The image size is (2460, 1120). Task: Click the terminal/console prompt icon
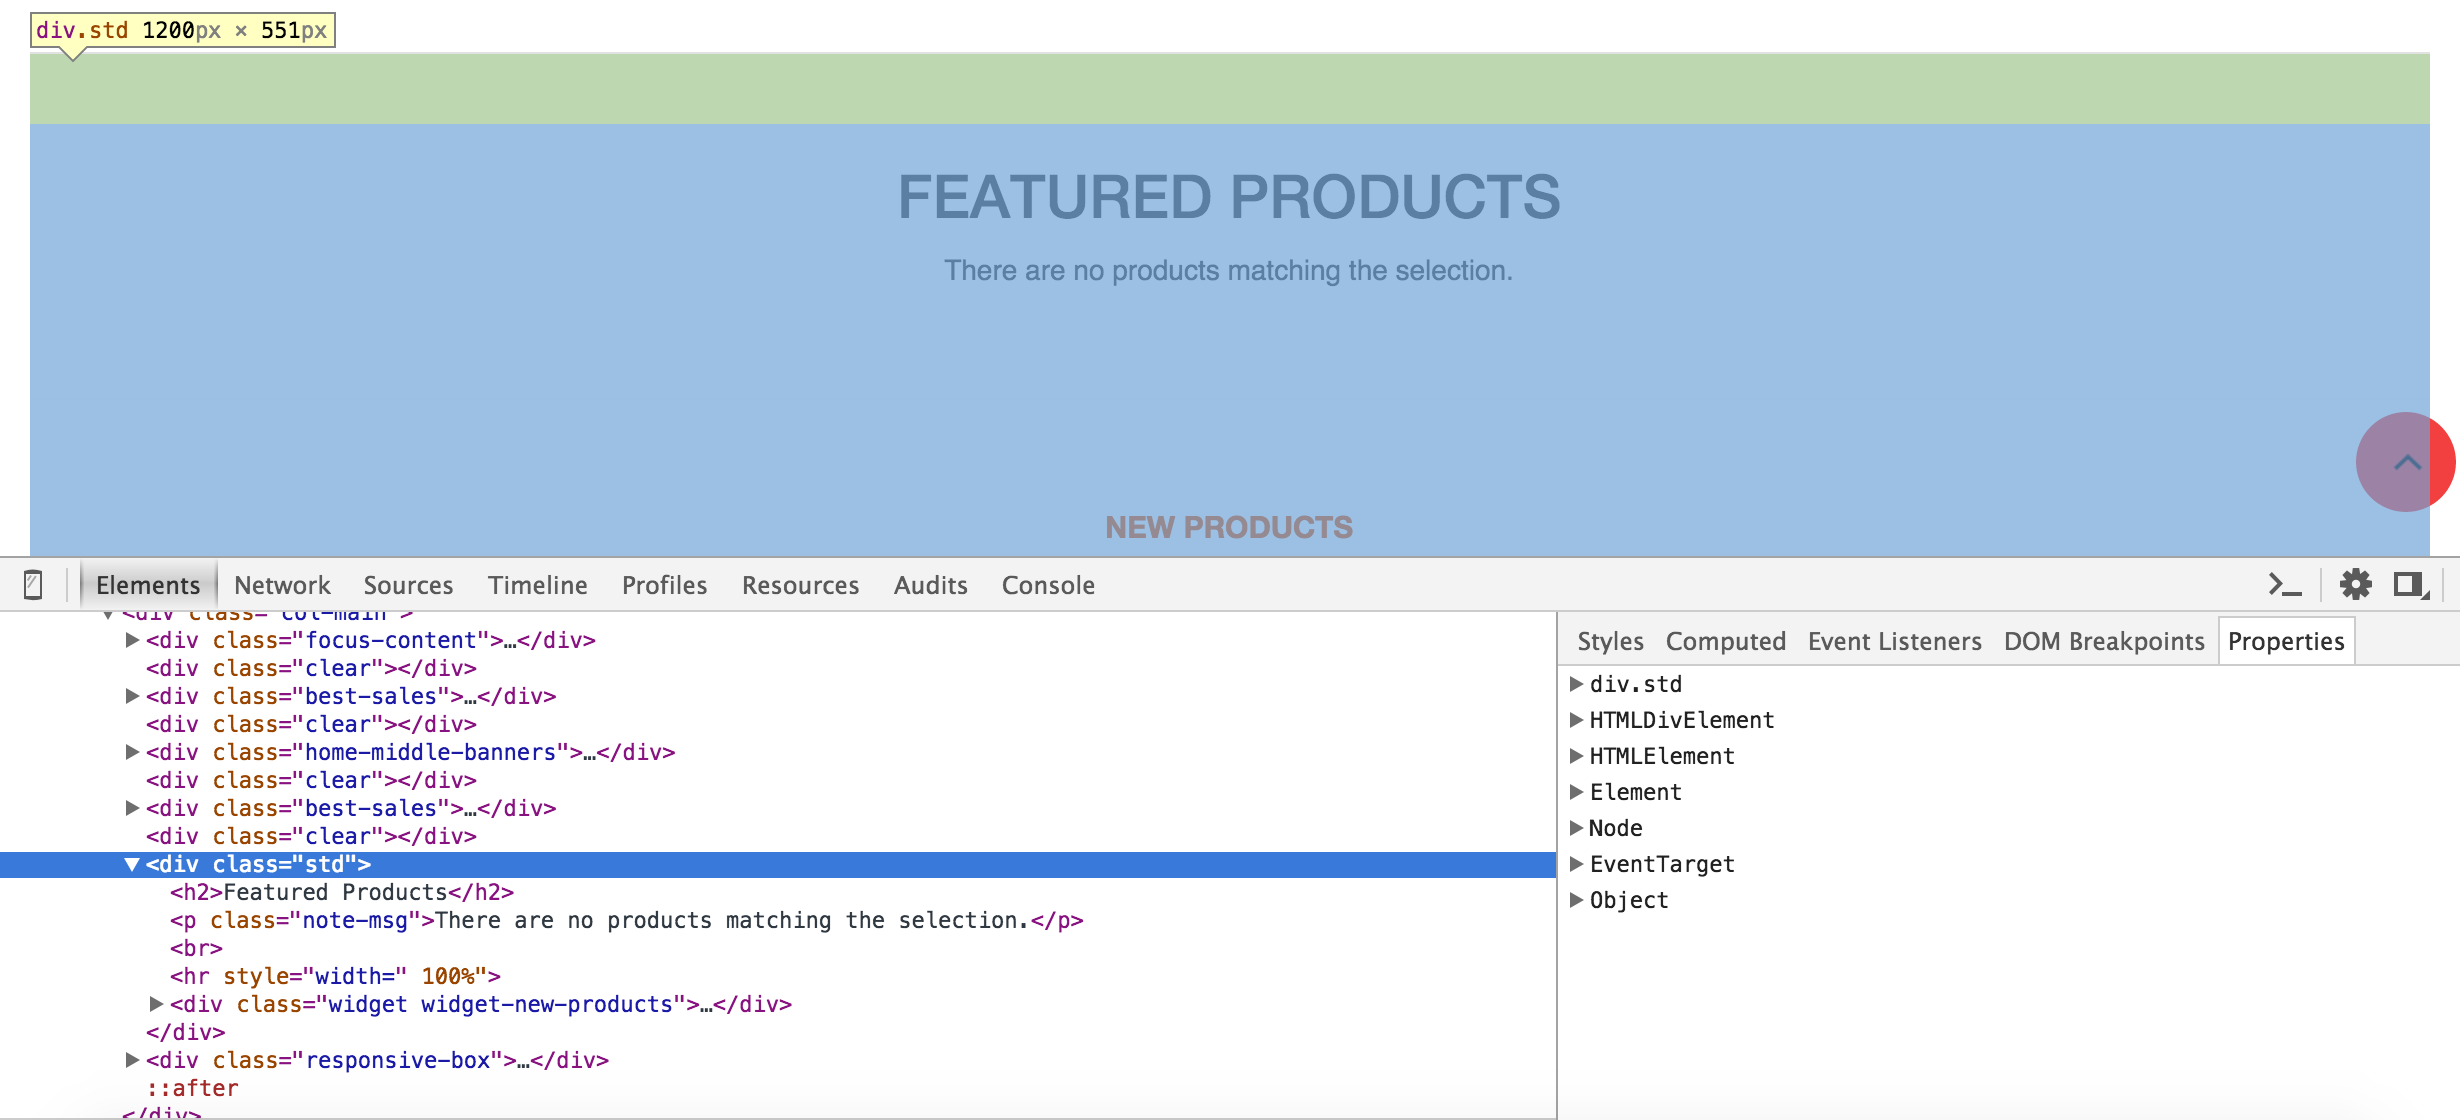[2283, 585]
